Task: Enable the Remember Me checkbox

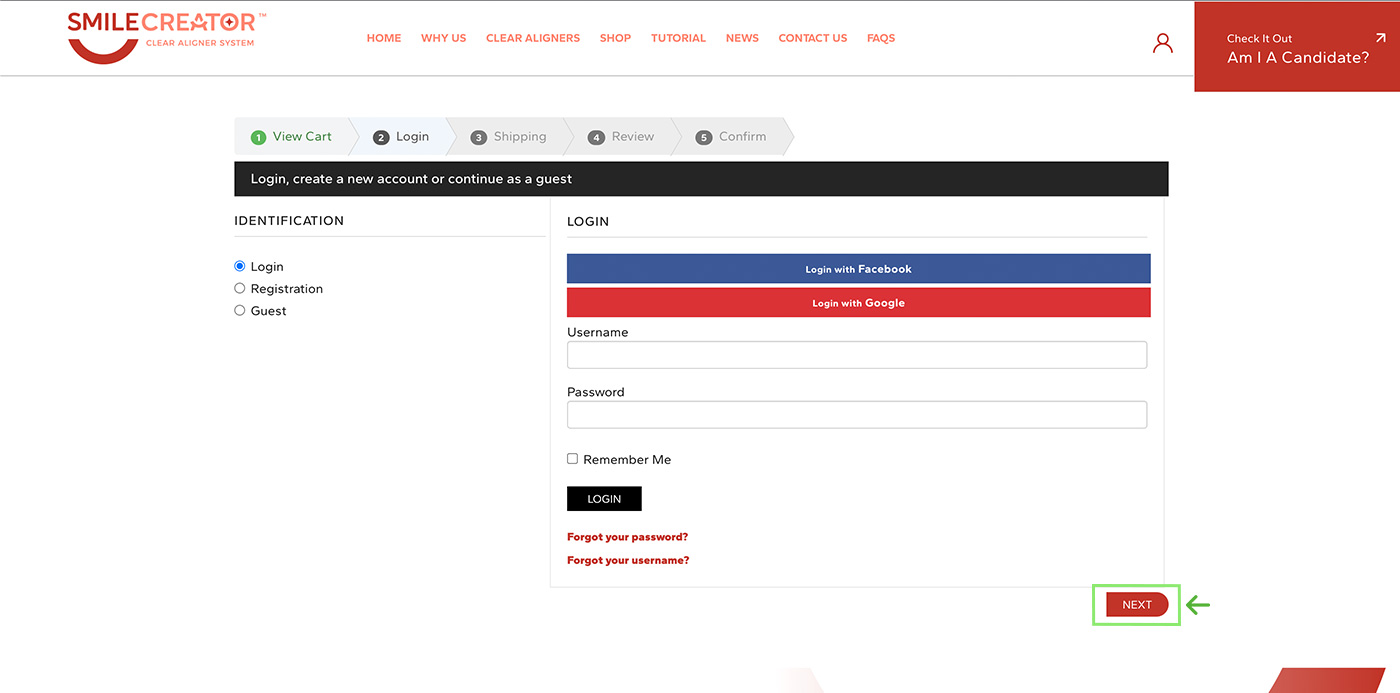Action: [573, 459]
